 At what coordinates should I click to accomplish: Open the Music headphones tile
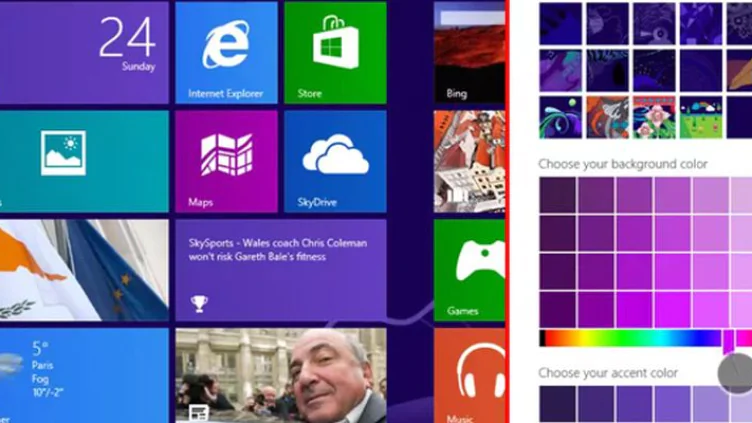469,376
